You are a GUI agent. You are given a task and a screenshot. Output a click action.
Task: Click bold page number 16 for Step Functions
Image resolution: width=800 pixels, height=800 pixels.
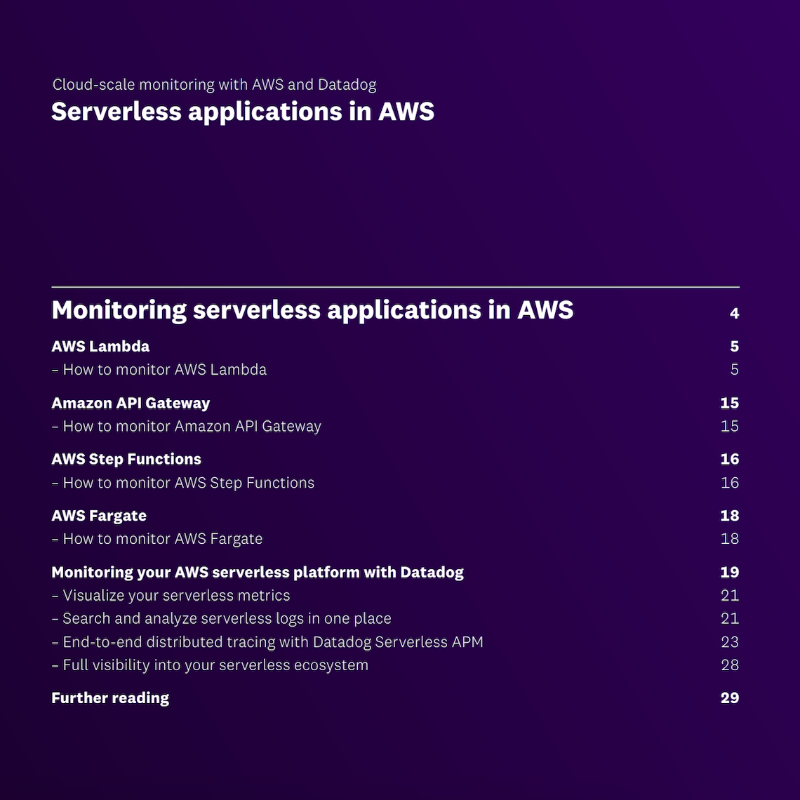click(730, 459)
